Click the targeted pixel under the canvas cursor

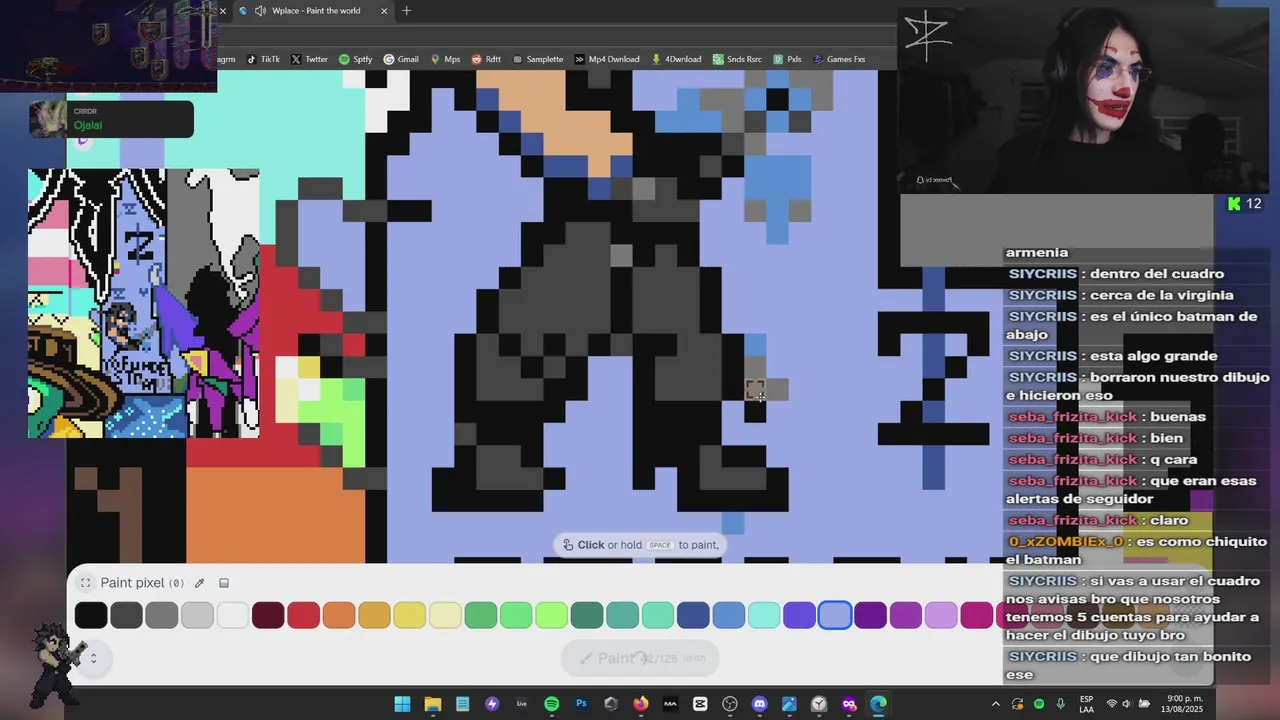(x=755, y=389)
